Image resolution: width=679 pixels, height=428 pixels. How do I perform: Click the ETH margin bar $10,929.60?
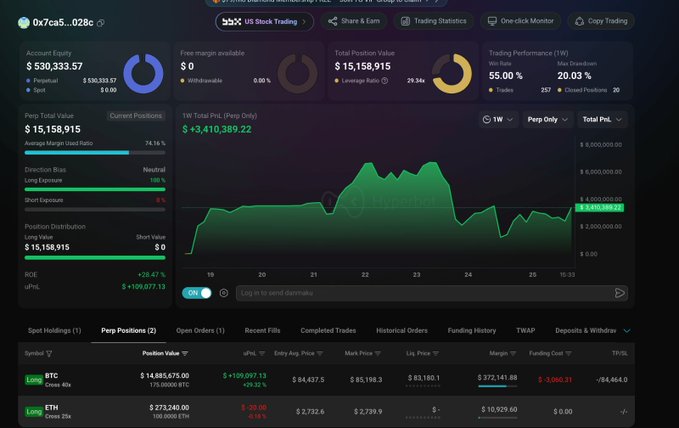click(x=497, y=418)
